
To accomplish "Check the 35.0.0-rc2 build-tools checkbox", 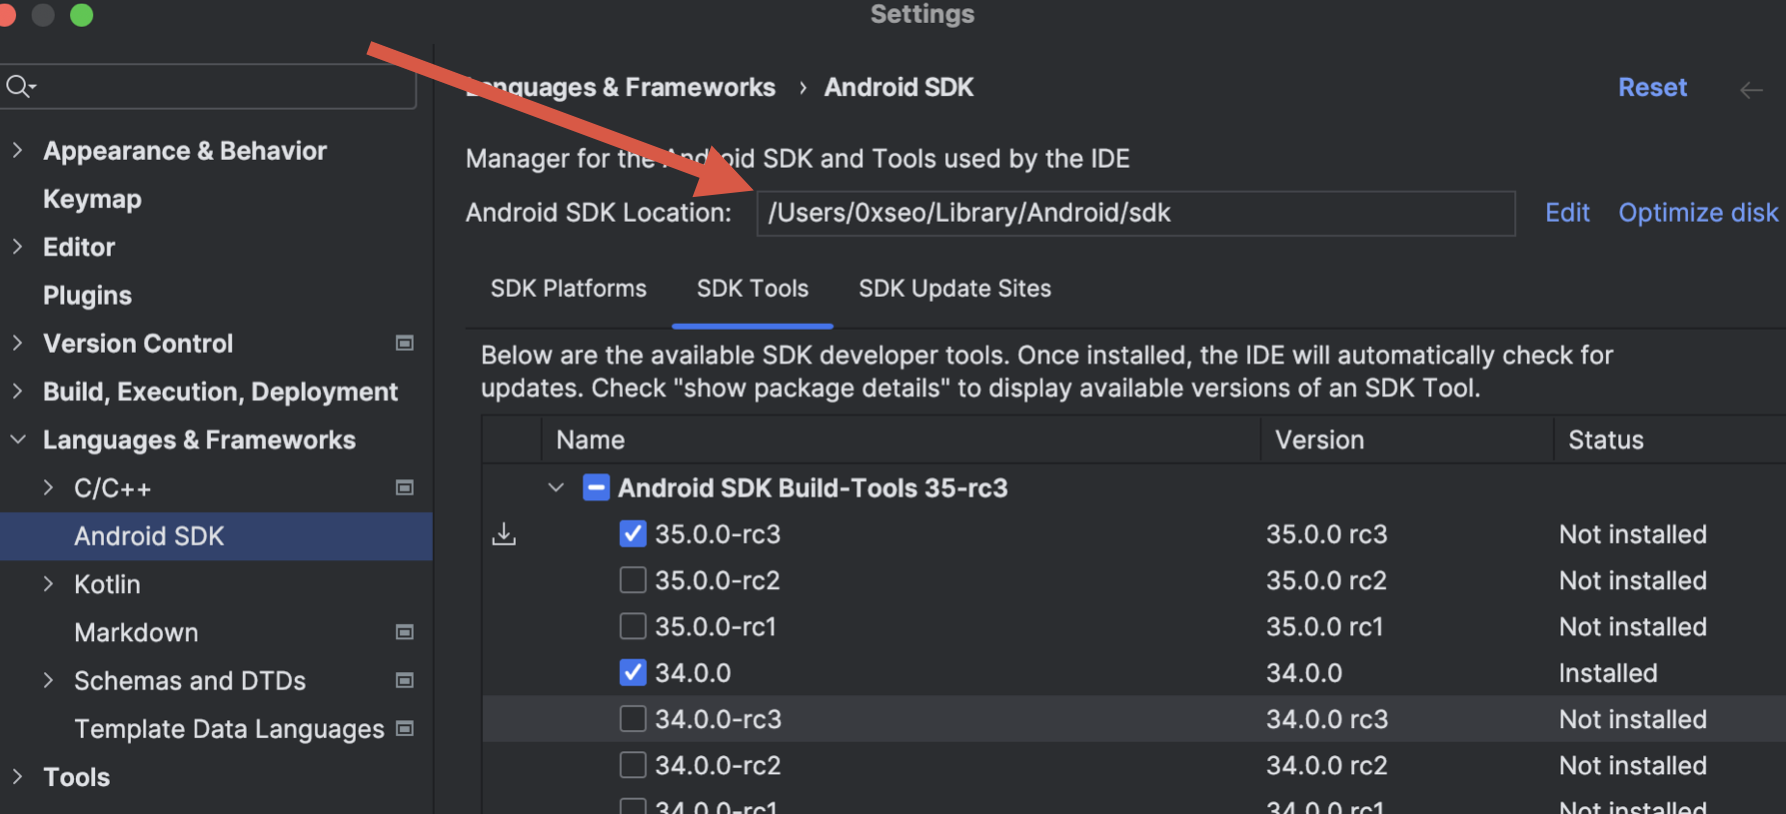I will point(633,580).
